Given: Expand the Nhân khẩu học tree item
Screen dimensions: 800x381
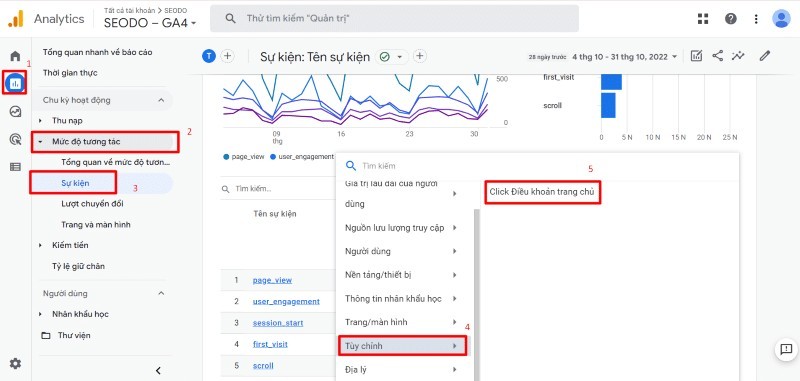Looking at the screenshot, I should coord(40,314).
